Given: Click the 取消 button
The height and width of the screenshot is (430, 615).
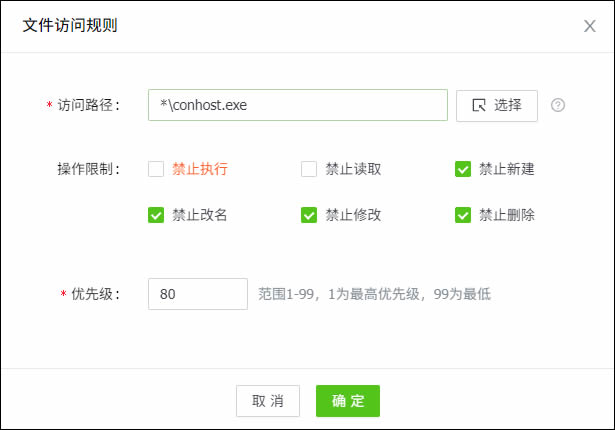Looking at the screenshot, I should tap(268, 401).
